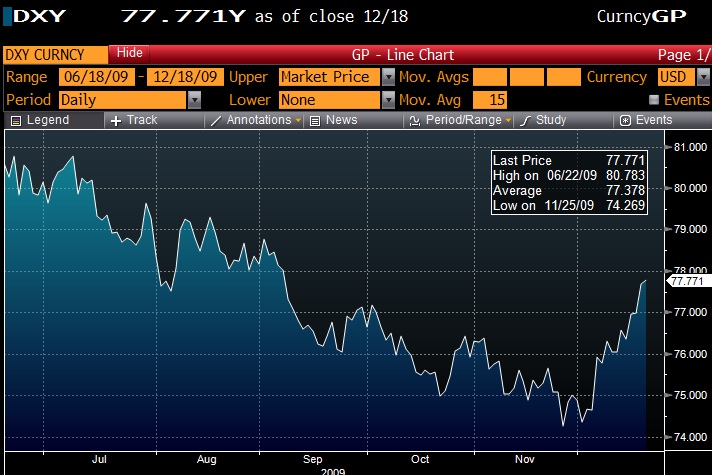Click the first empty Mov. Avgs box

pos(489,77)
